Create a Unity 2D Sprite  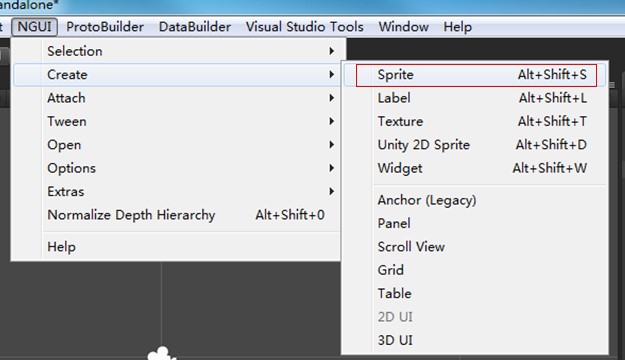click(475, 145)
